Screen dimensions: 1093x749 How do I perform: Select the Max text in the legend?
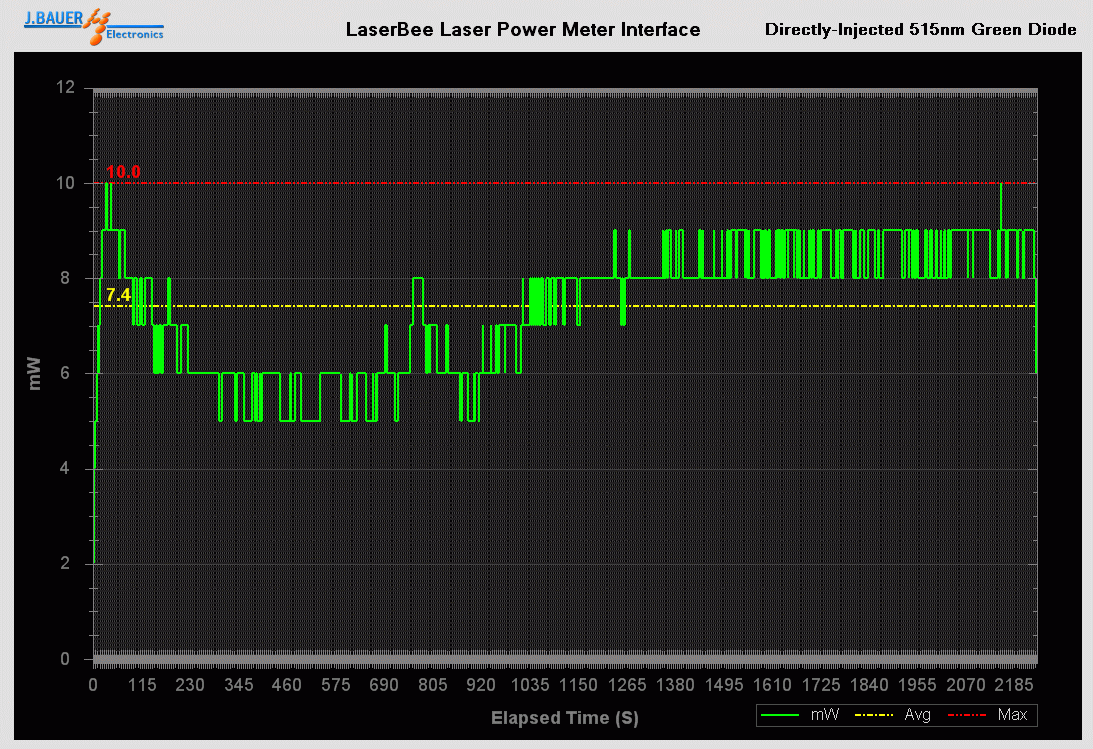click(1012, 715)
